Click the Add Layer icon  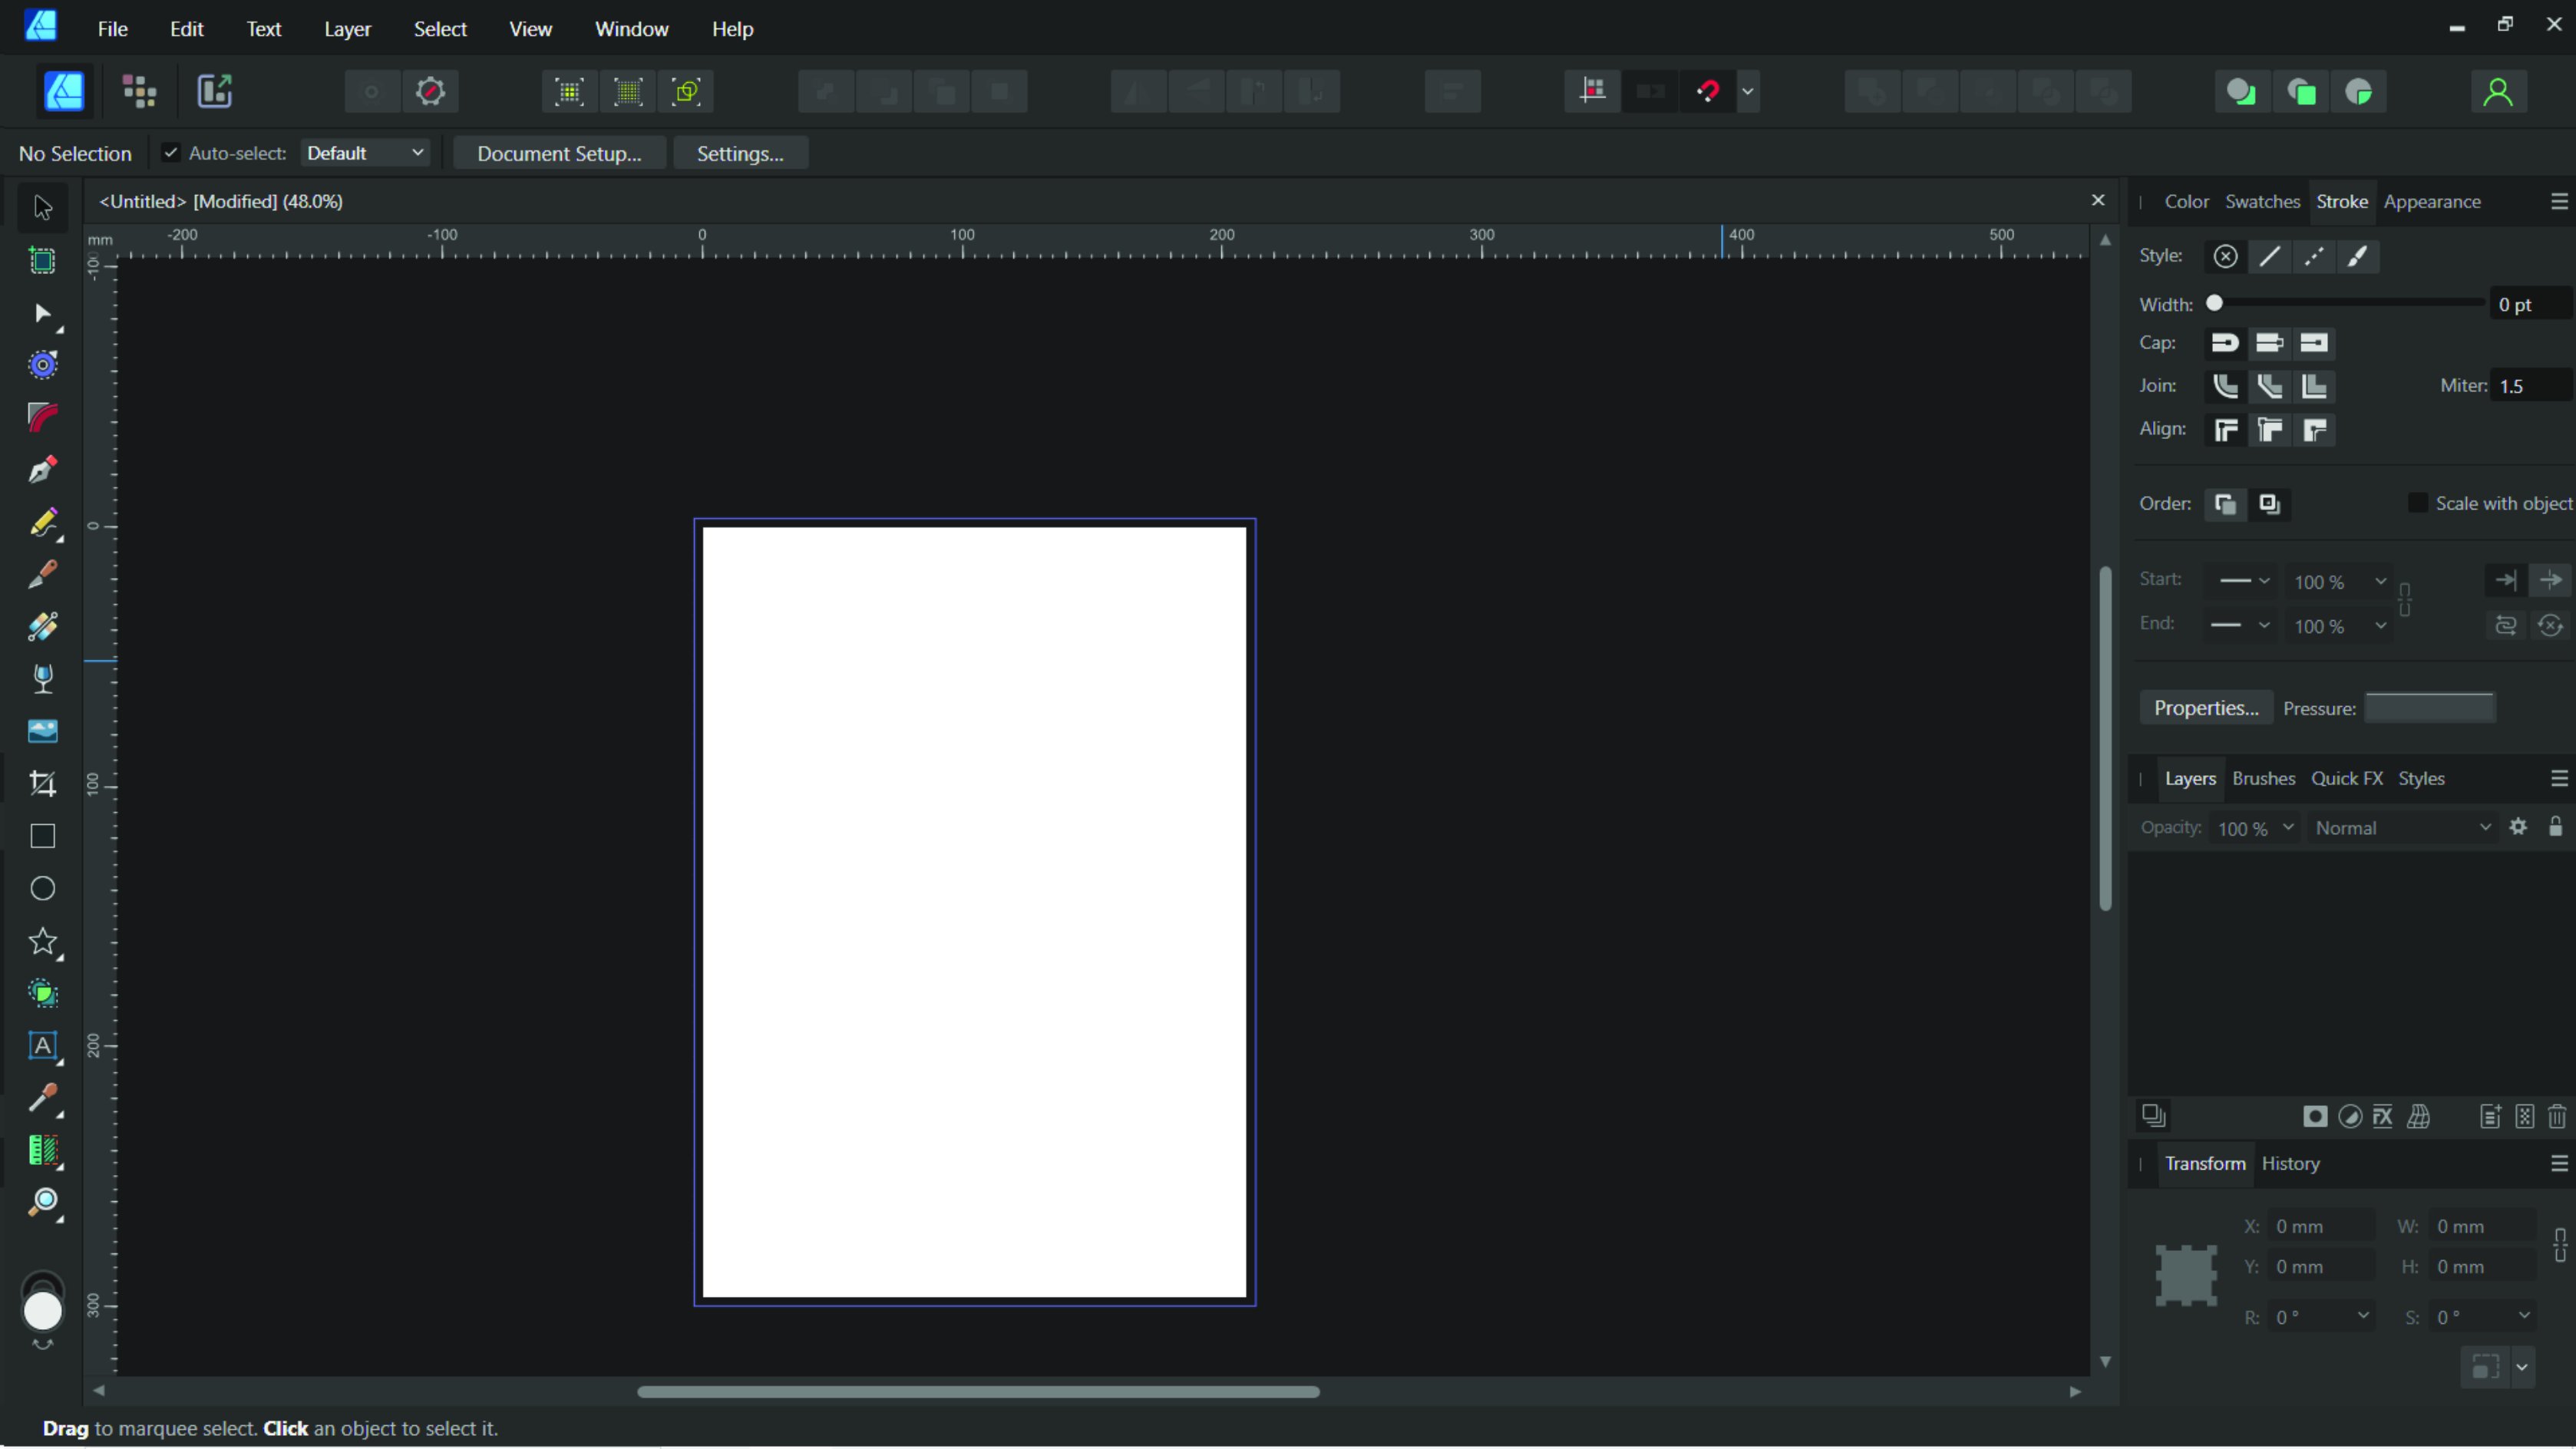[x=2490, y=1116]
